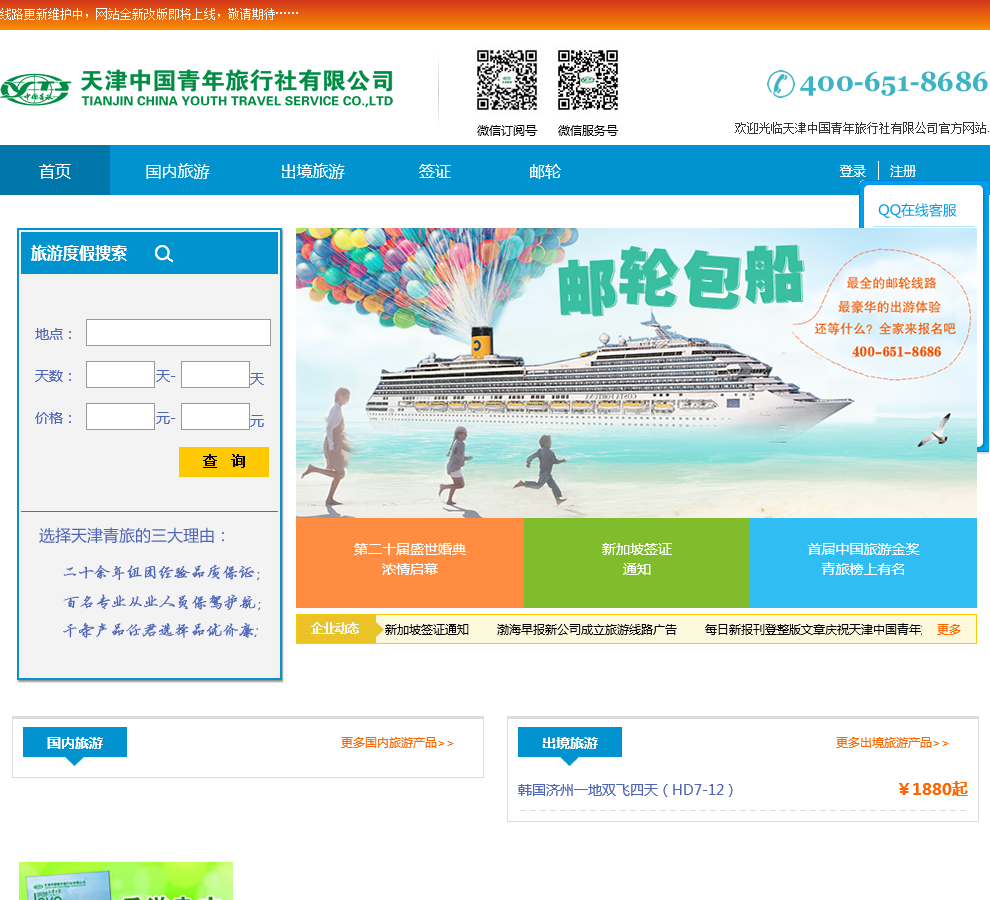Viewport: 990px width, 900px height.
Task: Click the Tianjin China Youth Travel logo
Action: [x=197, y=88]
